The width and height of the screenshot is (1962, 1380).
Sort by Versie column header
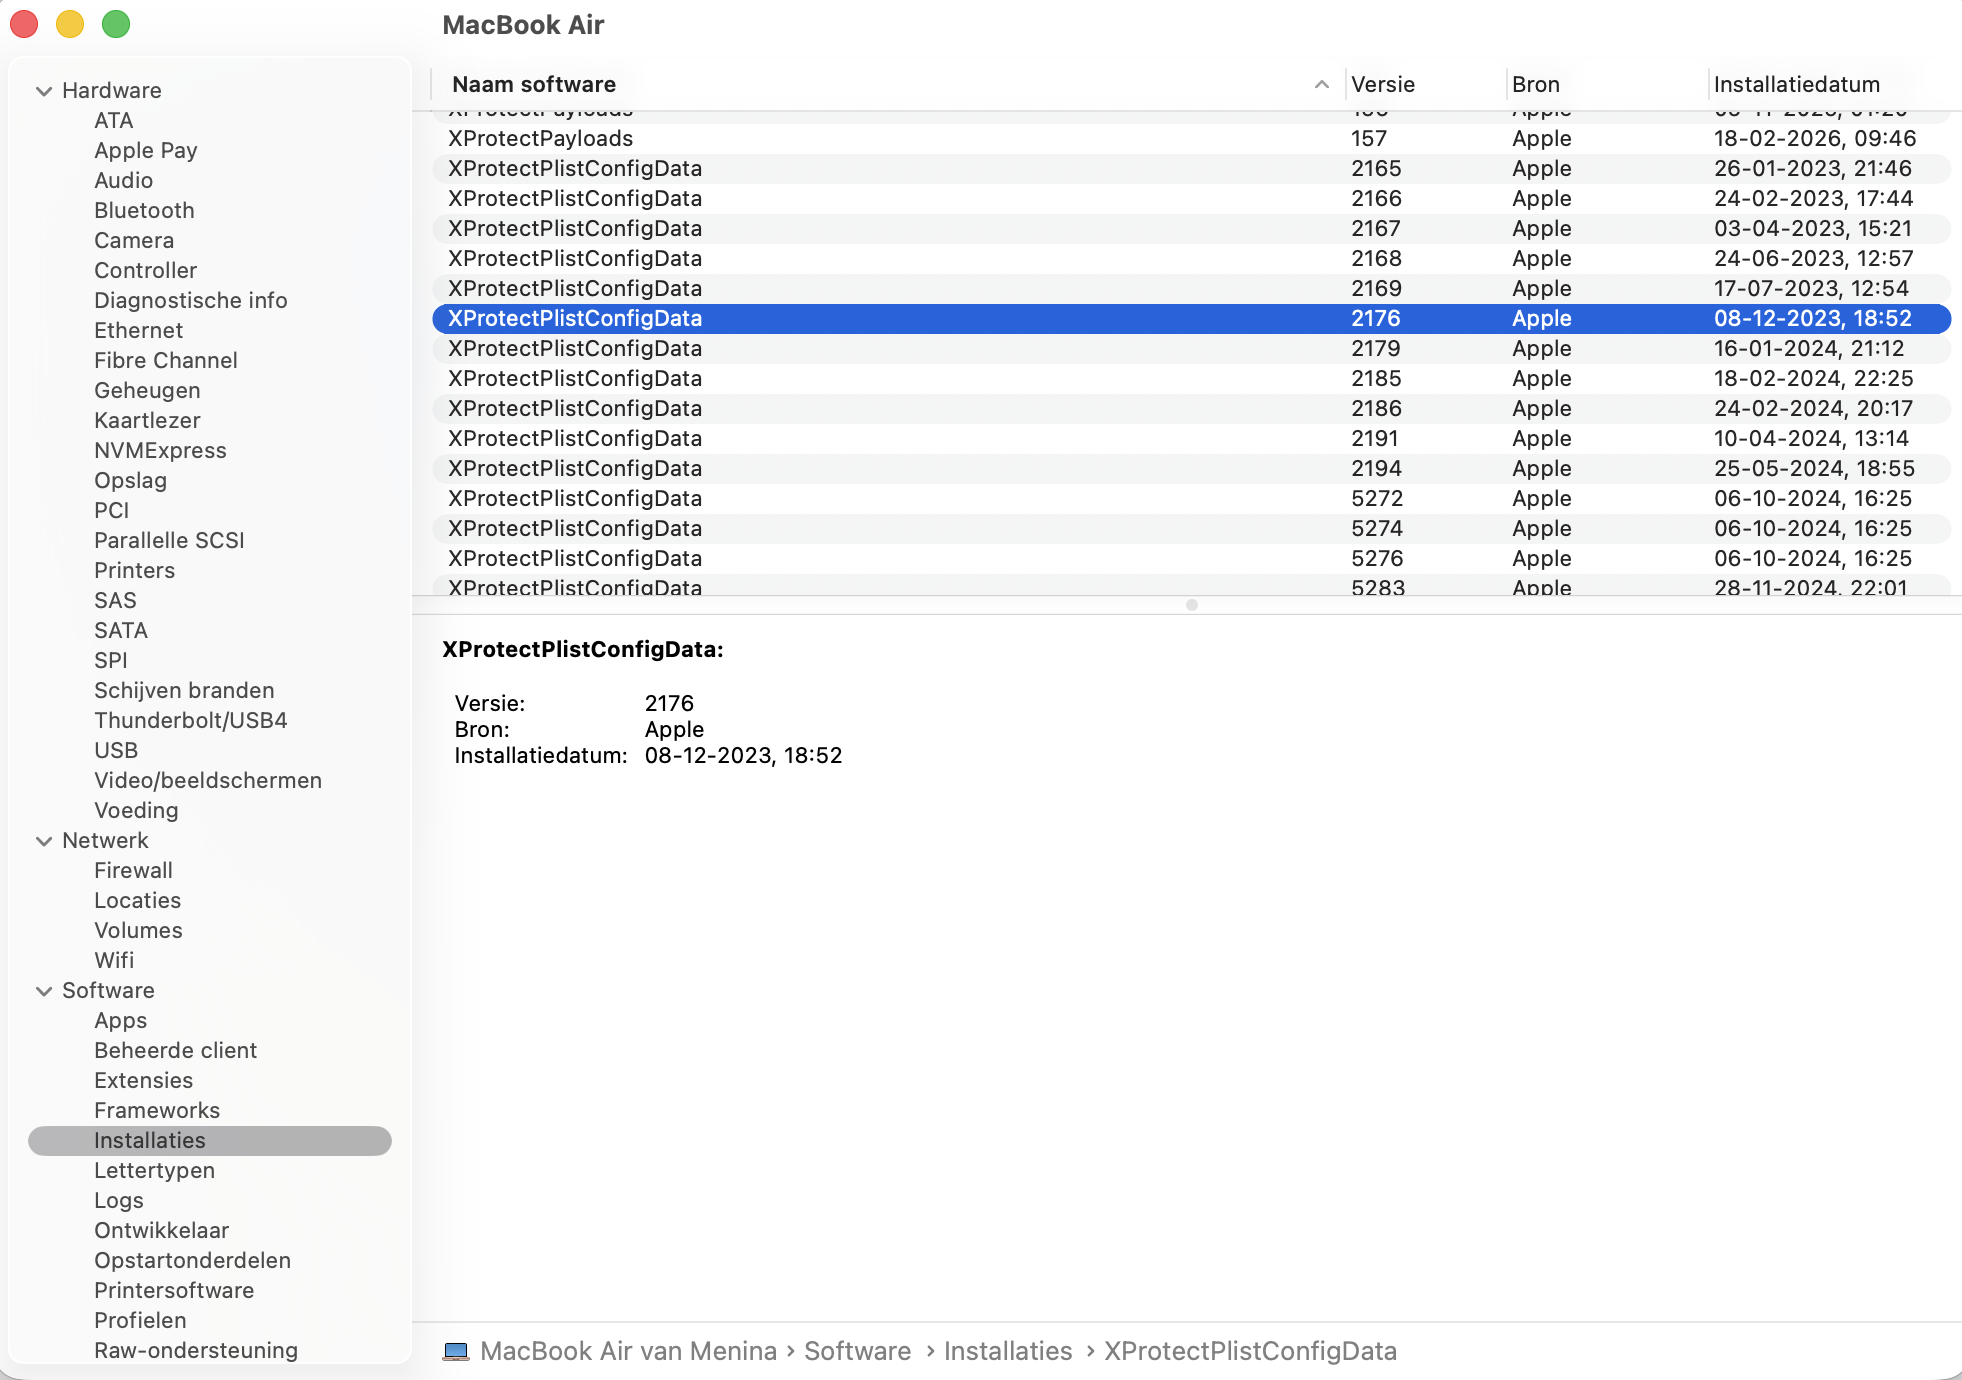click(1424, 85)
